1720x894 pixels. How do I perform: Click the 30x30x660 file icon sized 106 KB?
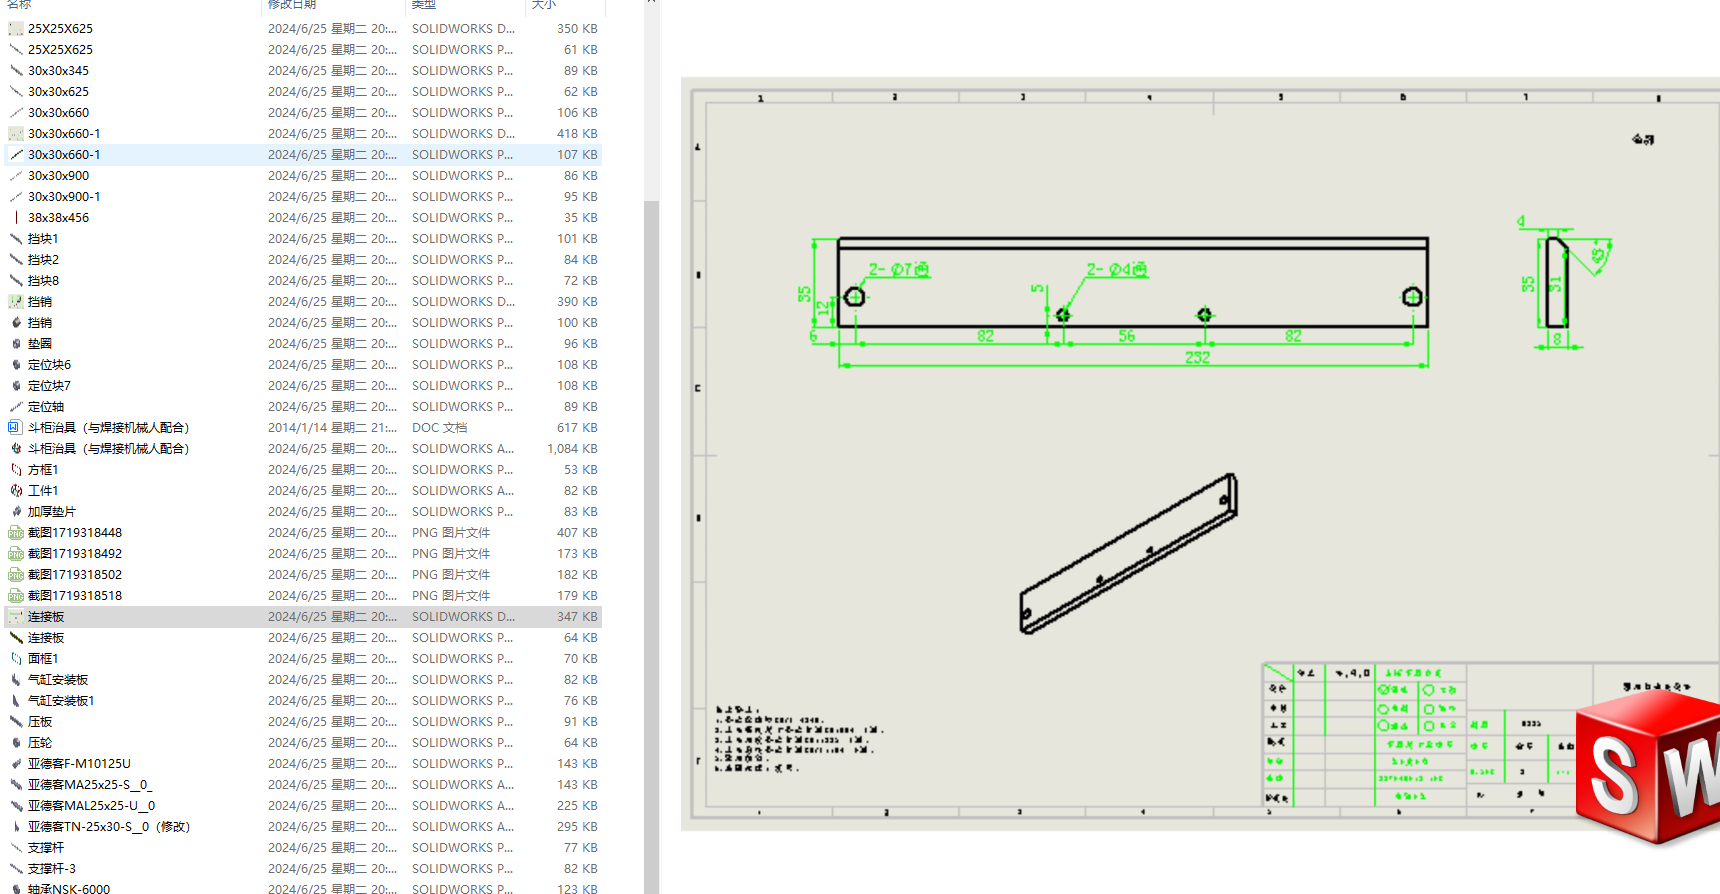(x=16, y=113)
